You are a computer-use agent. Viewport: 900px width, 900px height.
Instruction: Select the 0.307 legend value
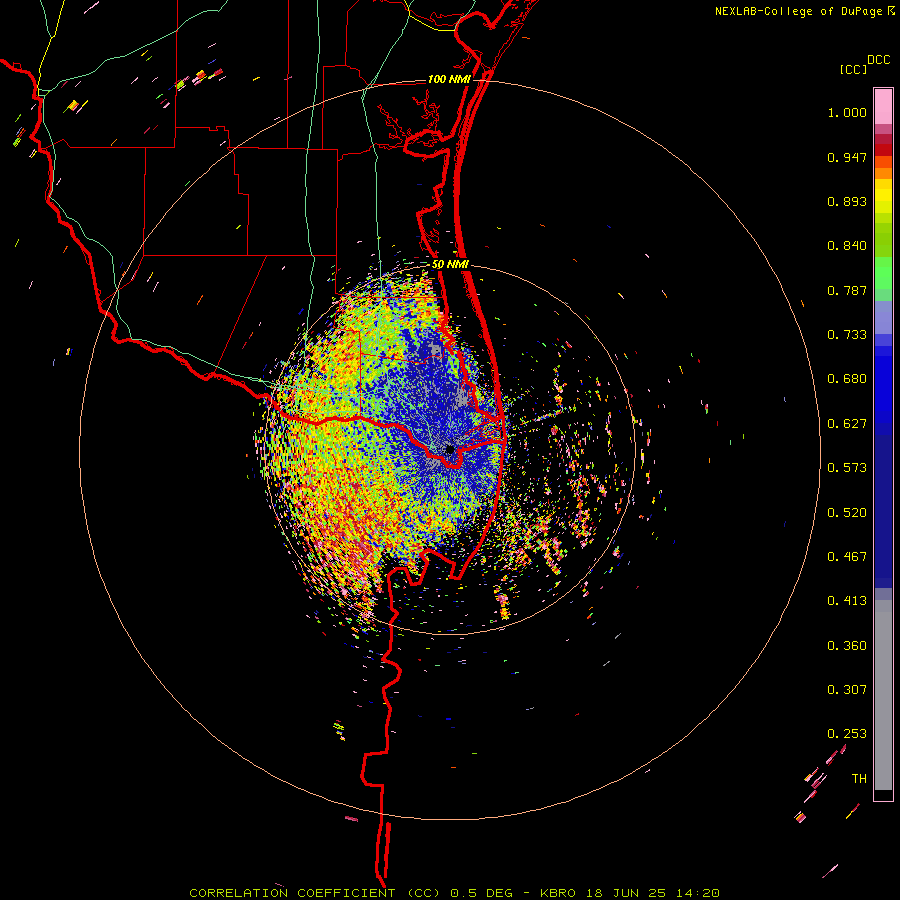click(847, 690)
